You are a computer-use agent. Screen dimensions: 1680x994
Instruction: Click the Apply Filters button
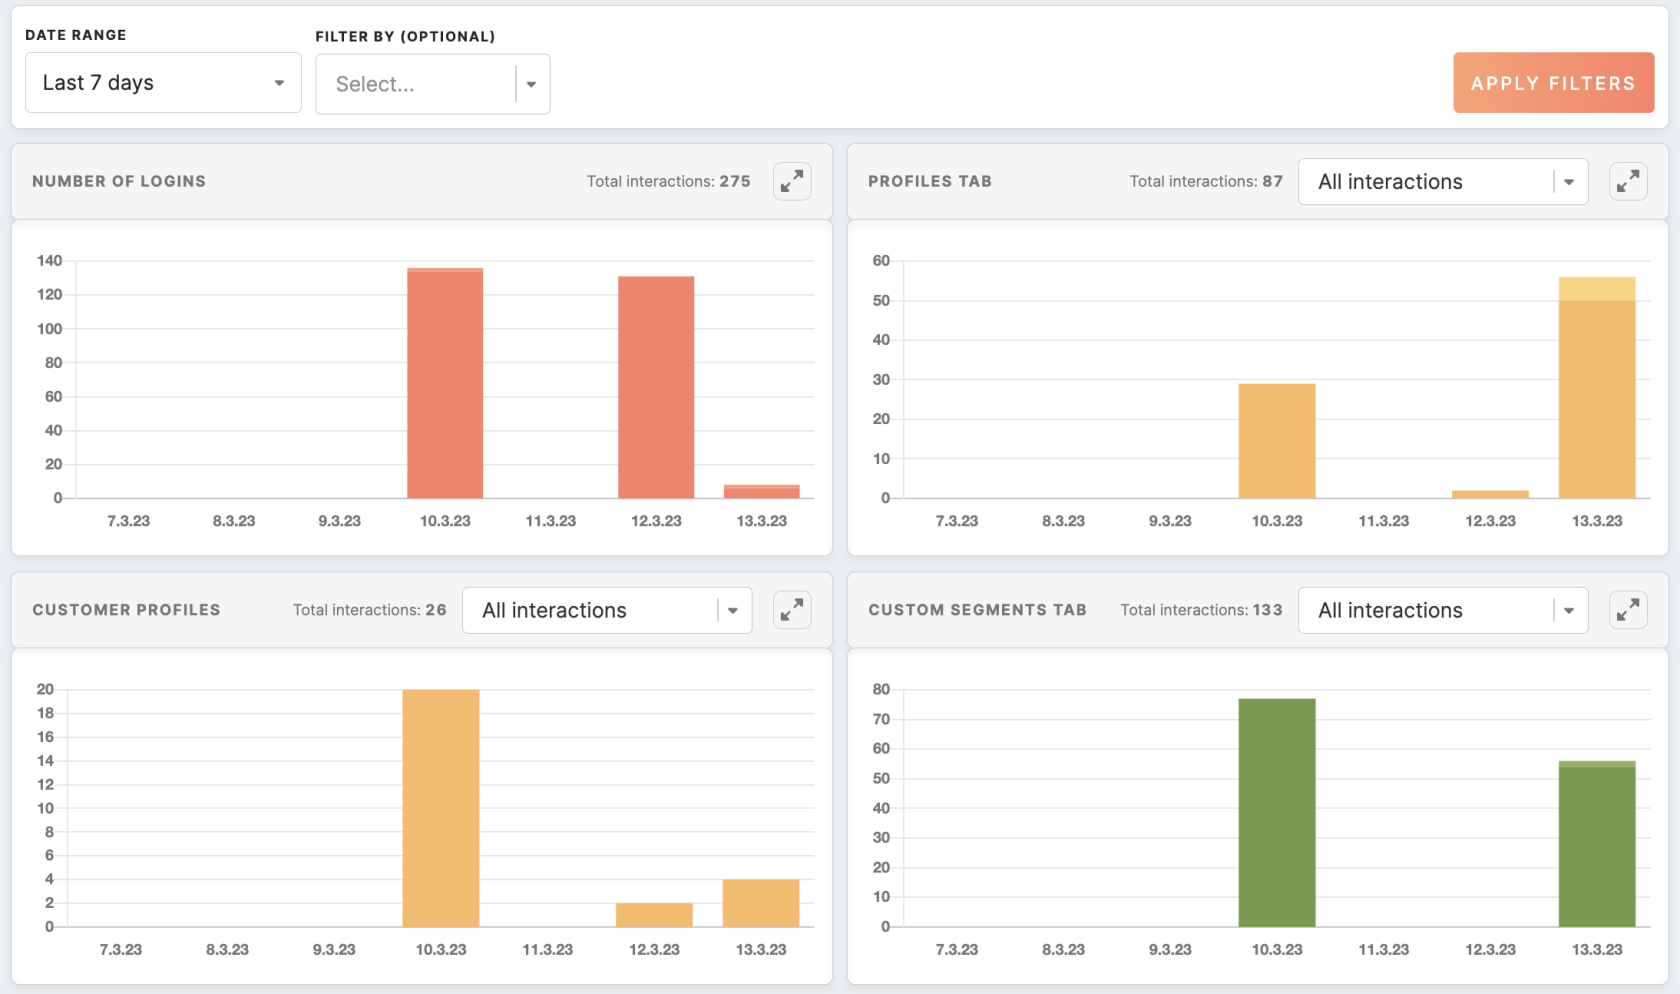pos(1553,83)
